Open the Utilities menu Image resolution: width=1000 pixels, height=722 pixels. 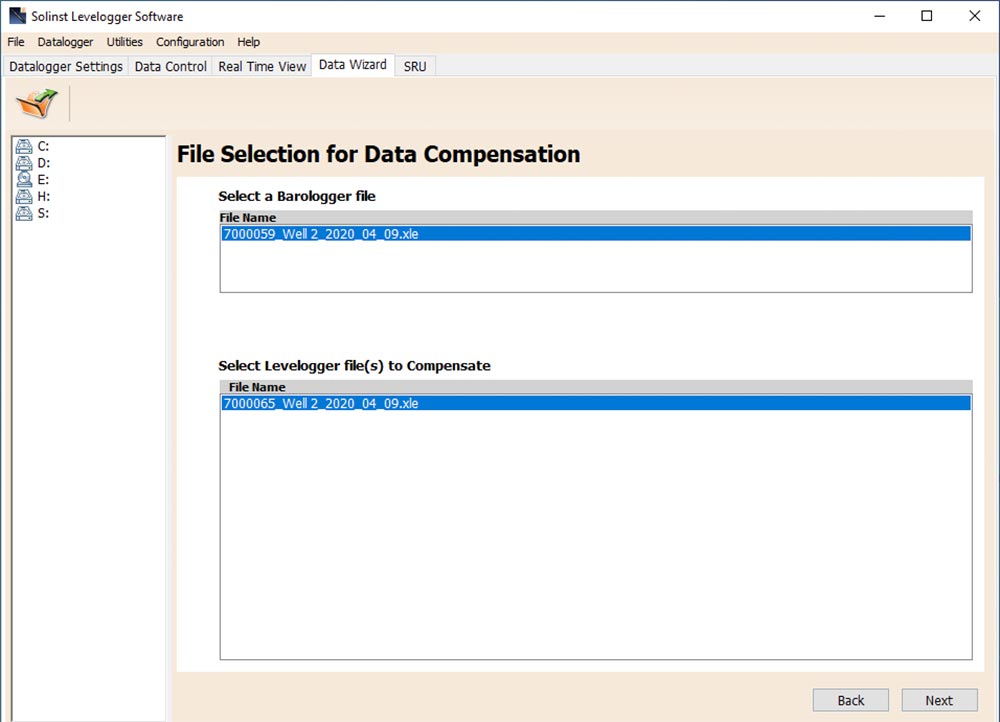point(124,42)
